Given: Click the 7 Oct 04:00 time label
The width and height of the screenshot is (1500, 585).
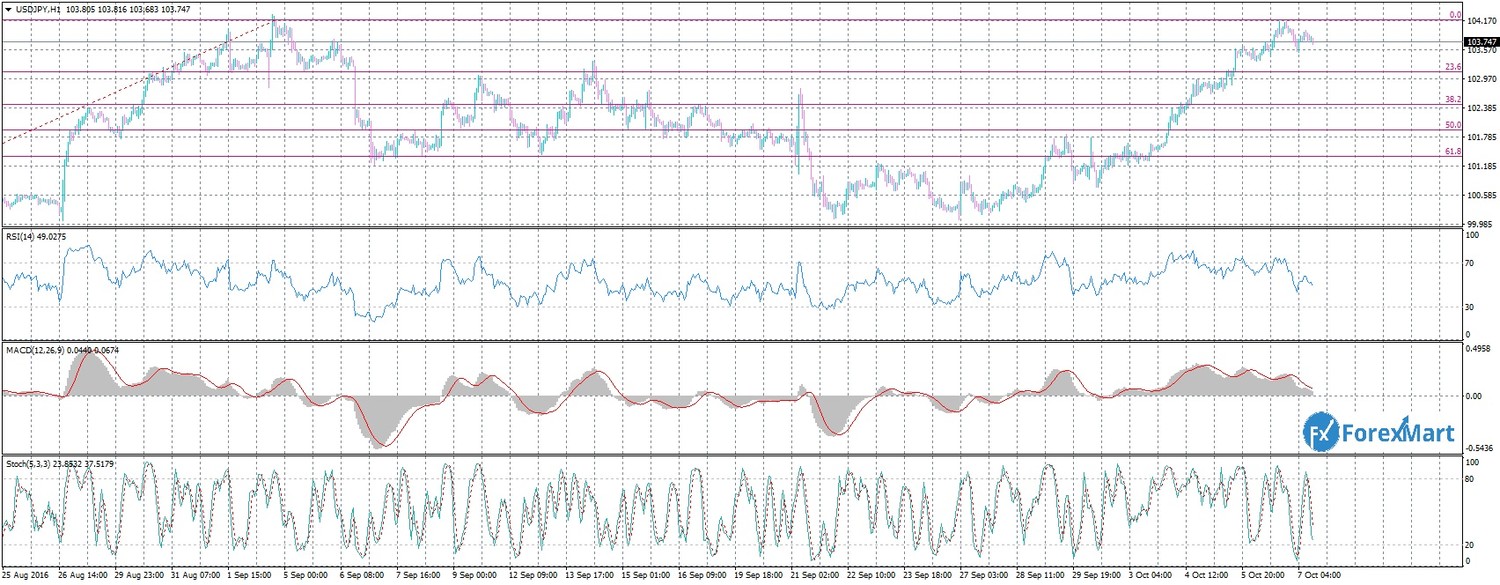Looking at the screenshot, I should click(x=1322, y=576).
